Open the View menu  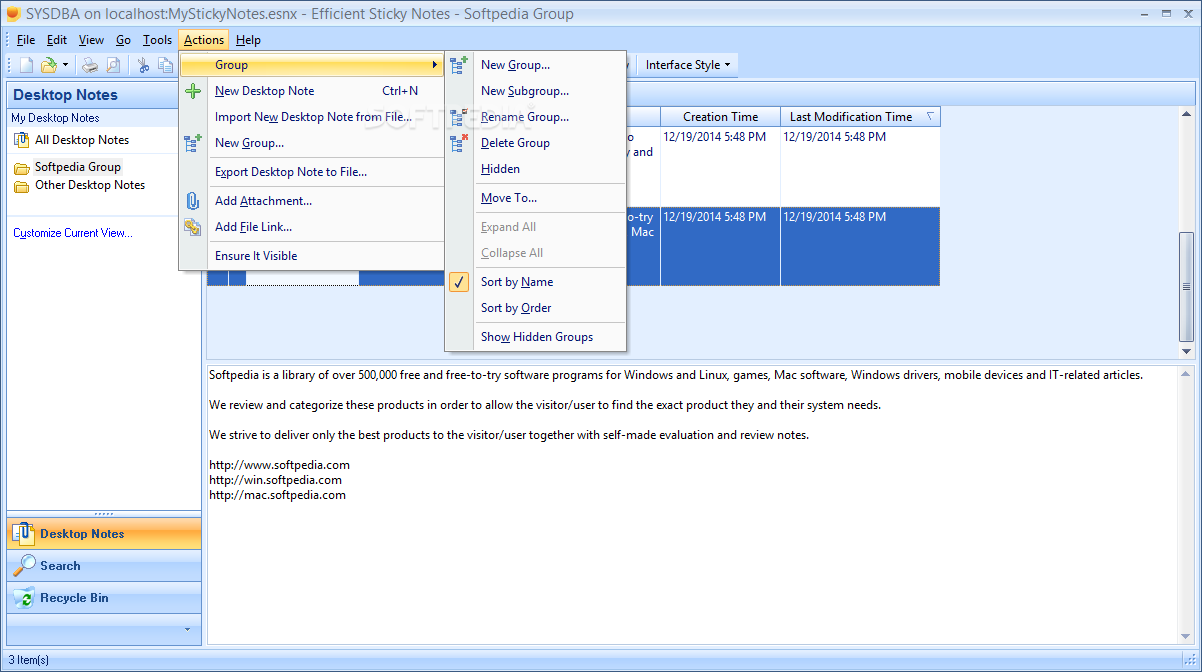click(91, 40)
